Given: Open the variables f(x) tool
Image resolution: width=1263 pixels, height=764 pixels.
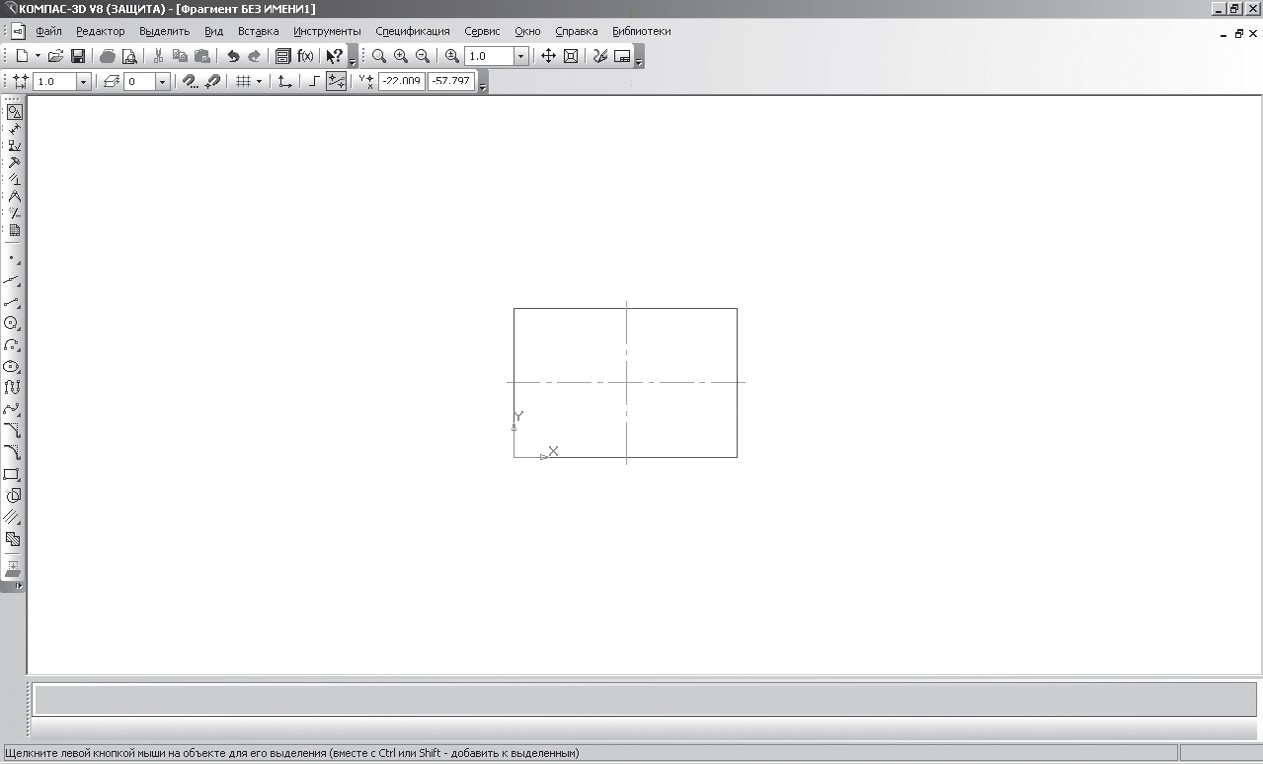Looking at the screenshot, I should click(306, 57).
